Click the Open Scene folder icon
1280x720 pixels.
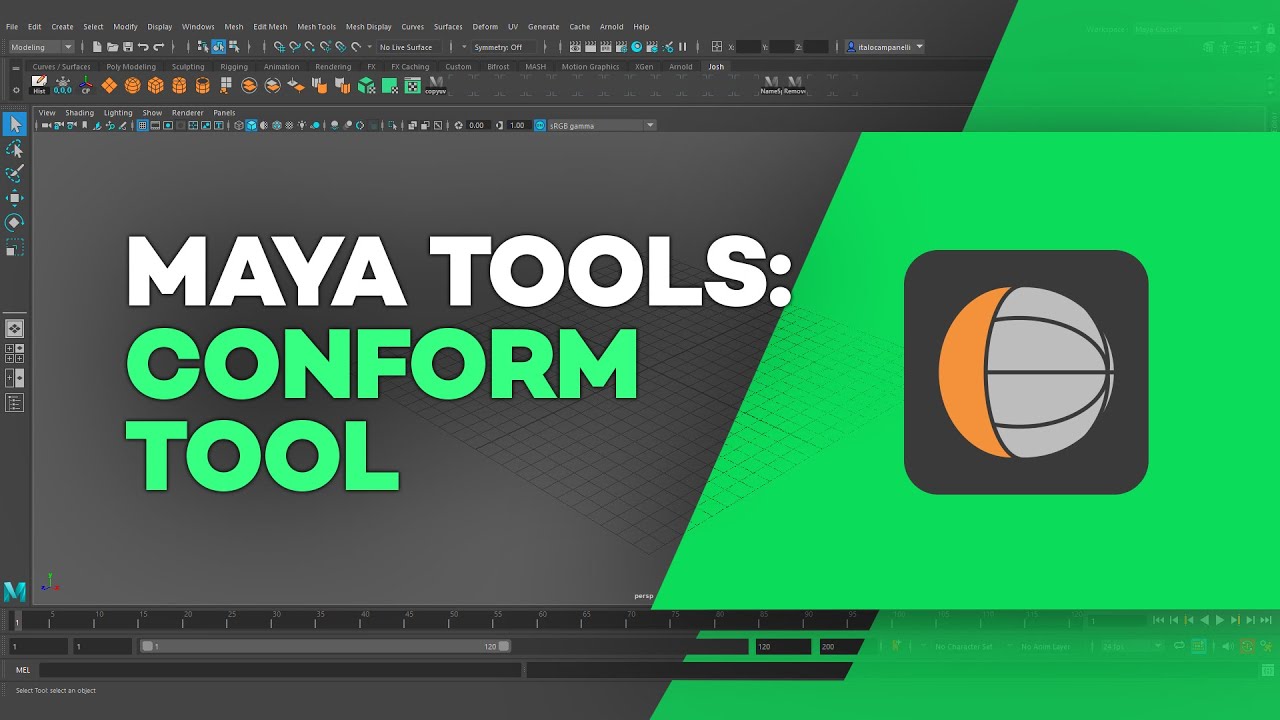click(112, 47)
